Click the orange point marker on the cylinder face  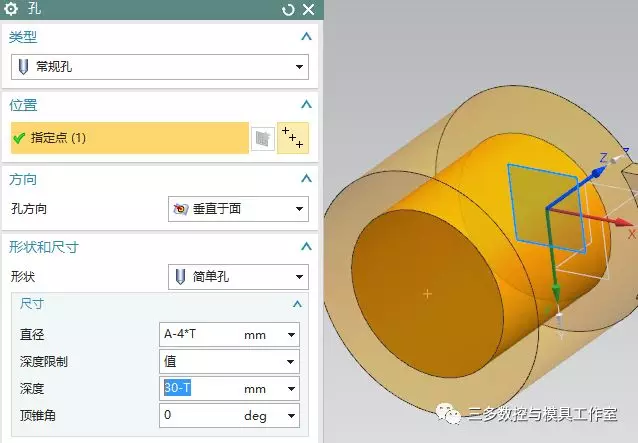click(x=427, y=294)
